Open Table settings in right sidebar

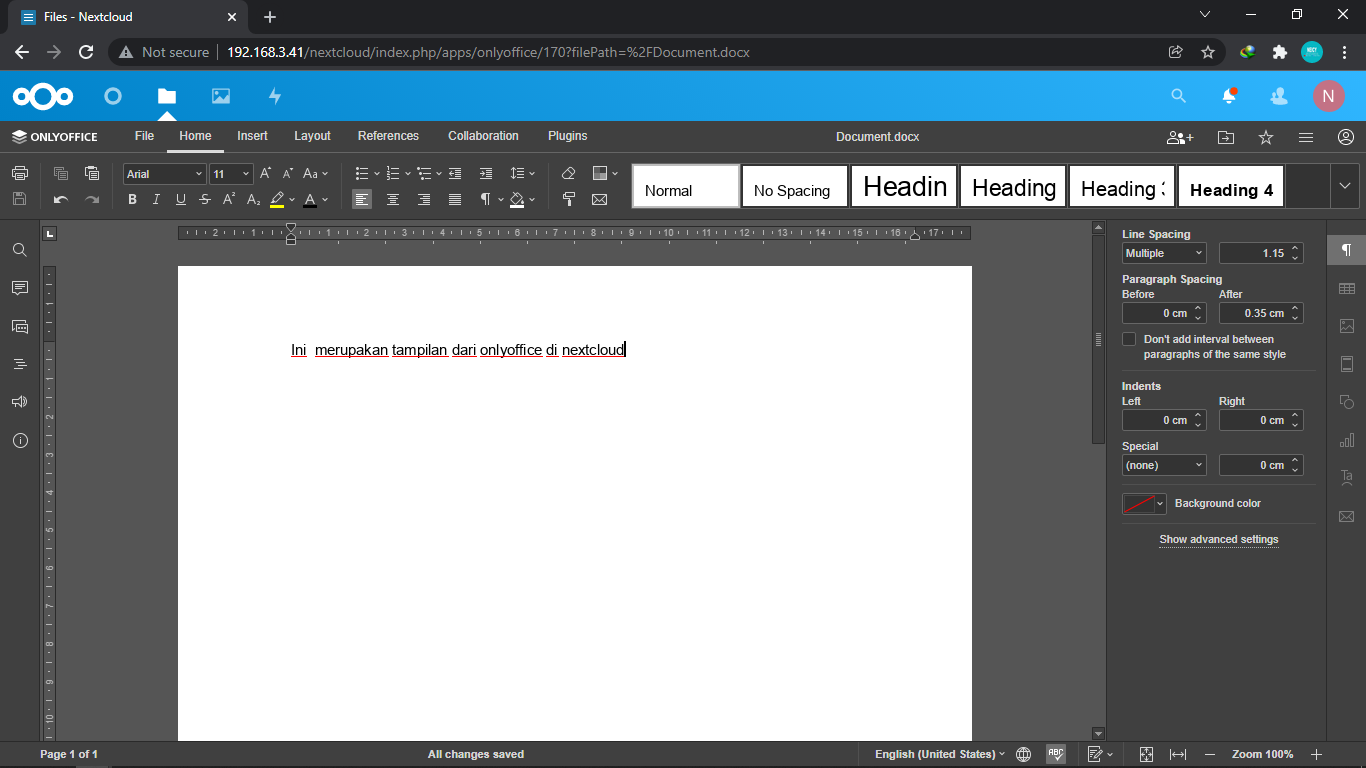click(x=1346, y=288)
